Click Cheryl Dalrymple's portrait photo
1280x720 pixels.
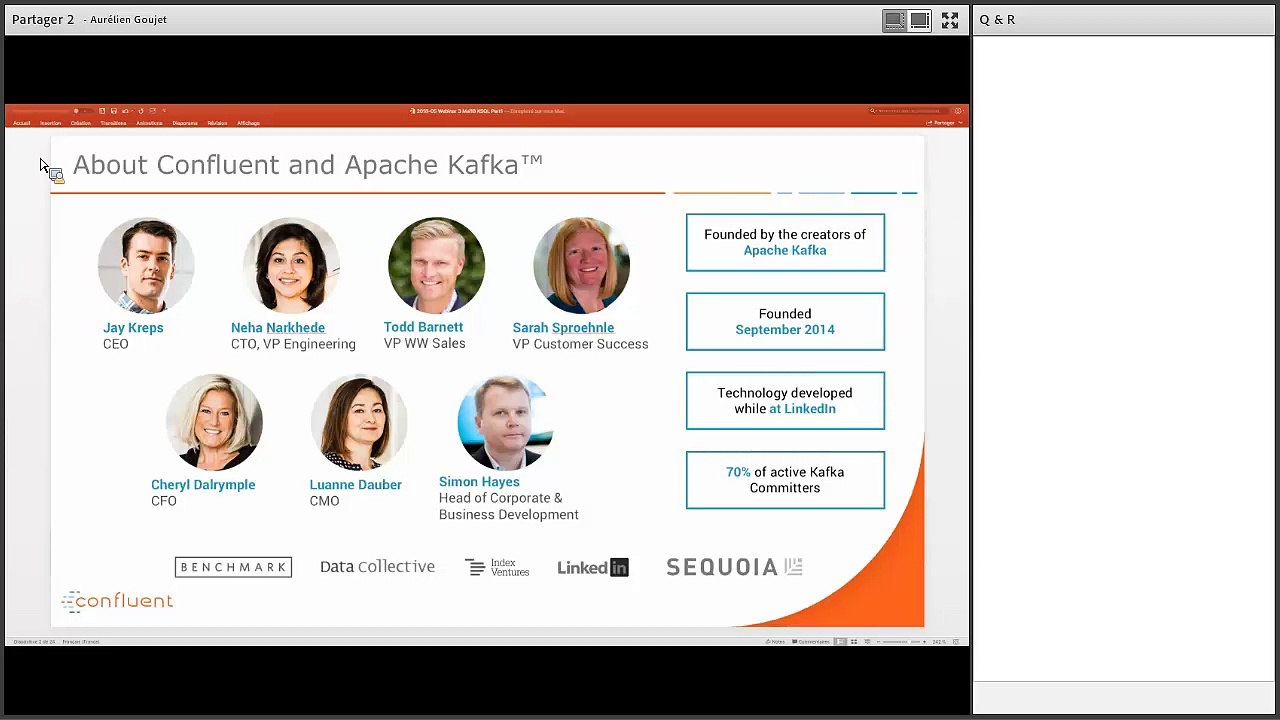coord(214,423)
